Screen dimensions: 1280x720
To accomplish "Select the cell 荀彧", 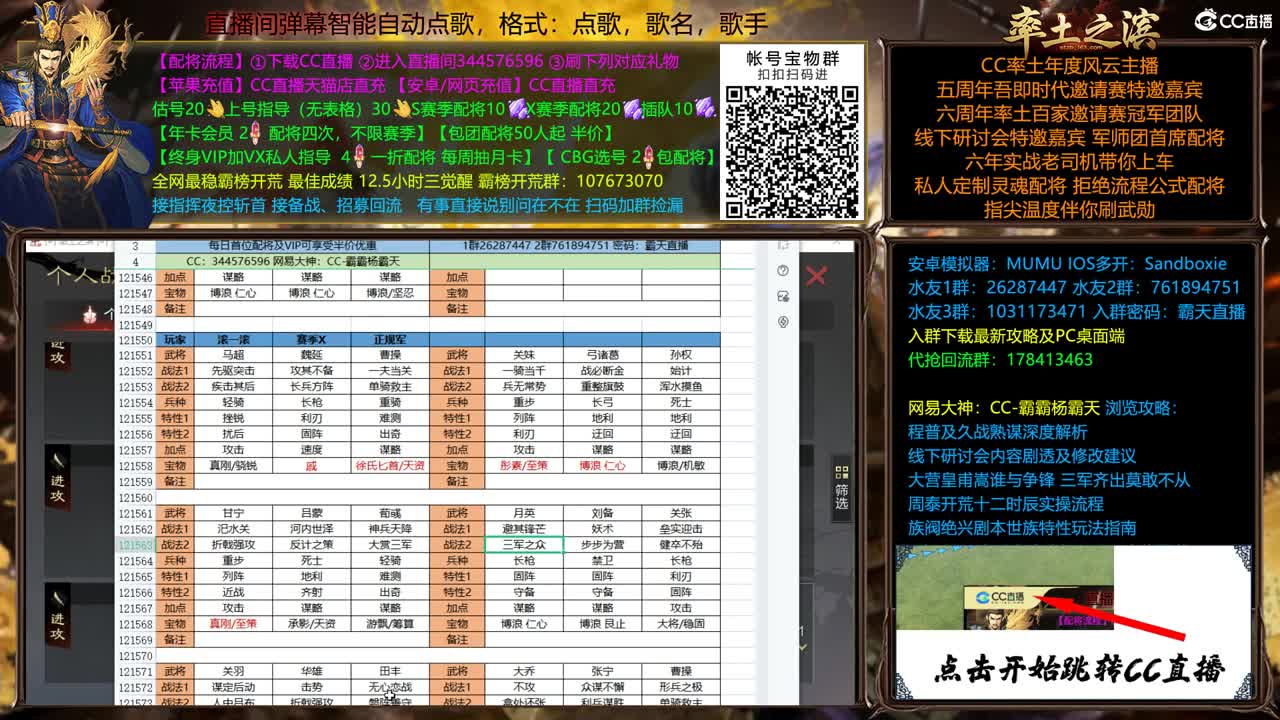I will (x=389, y=513).
